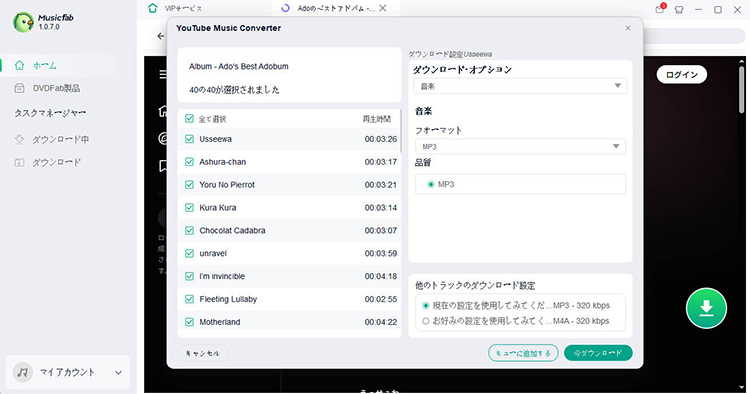Click the music note account avatar

click(22, 372)
